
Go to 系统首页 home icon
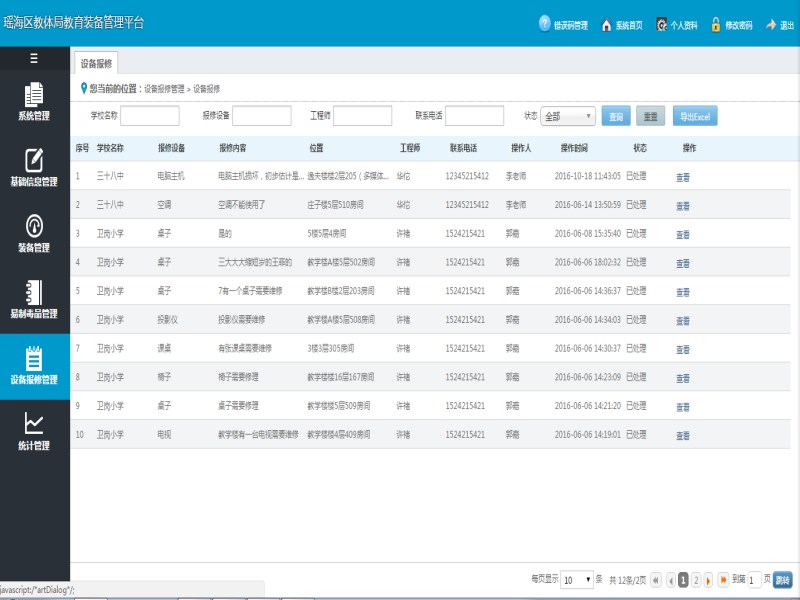pos(606,24)
